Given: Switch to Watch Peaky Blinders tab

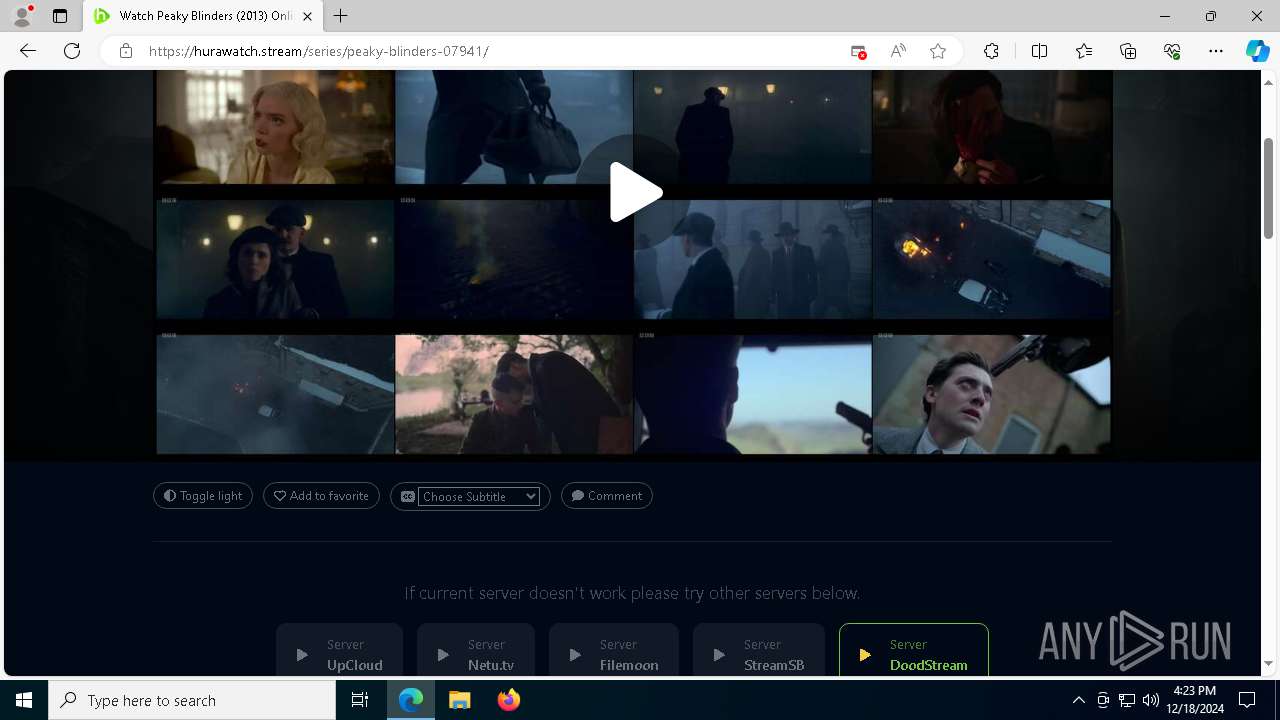Looking at the screenshot, I should (x=203, y=16).
